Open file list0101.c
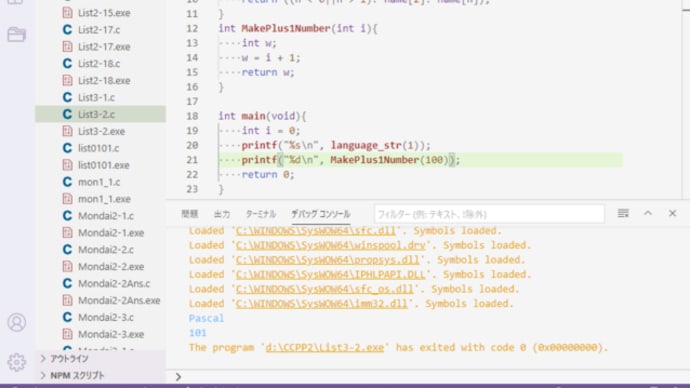The width and height of the screenshot is (690, 388). tap(99, 148)
